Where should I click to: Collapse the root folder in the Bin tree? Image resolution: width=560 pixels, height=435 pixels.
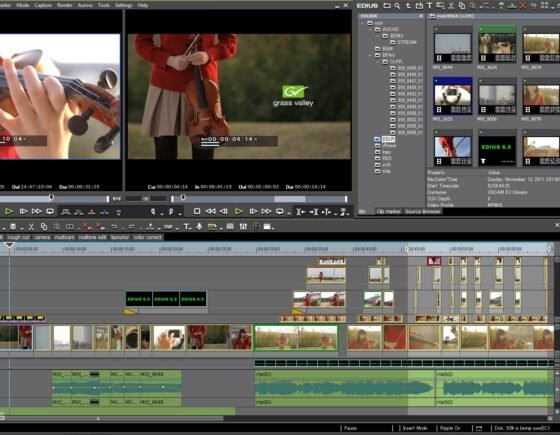click(363, 23)
